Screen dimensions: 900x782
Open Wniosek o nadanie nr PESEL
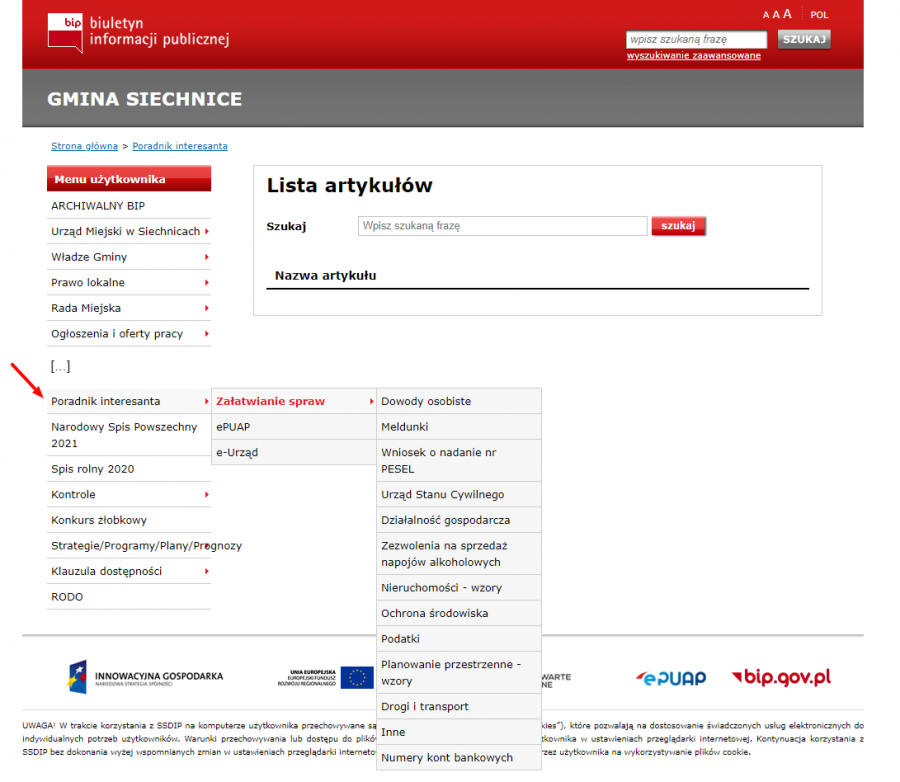tap(459, 461)
